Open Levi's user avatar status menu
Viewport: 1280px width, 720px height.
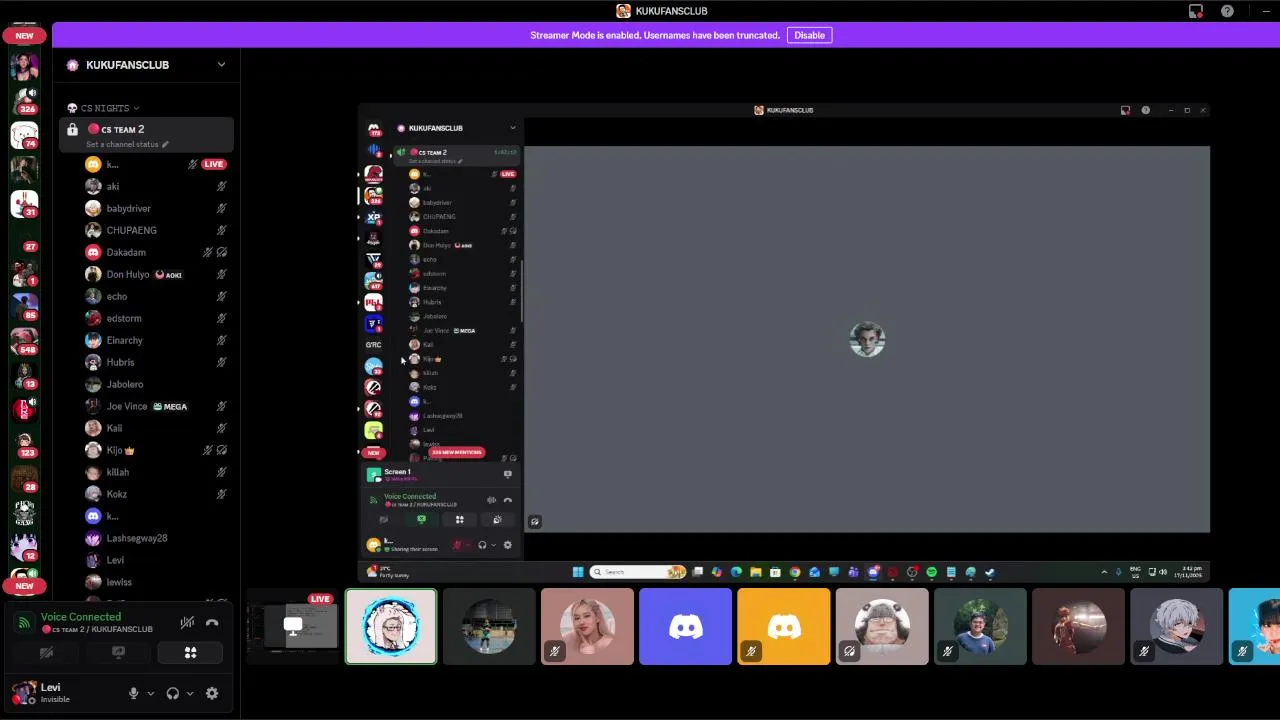[x=24, y=693]
